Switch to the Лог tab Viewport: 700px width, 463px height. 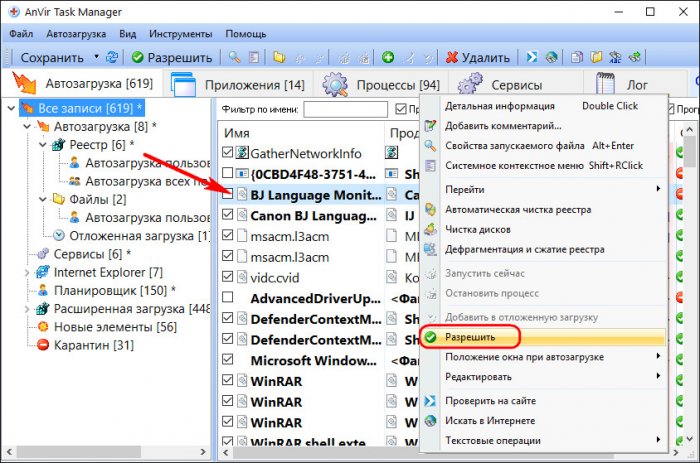(x=623, y=84)
